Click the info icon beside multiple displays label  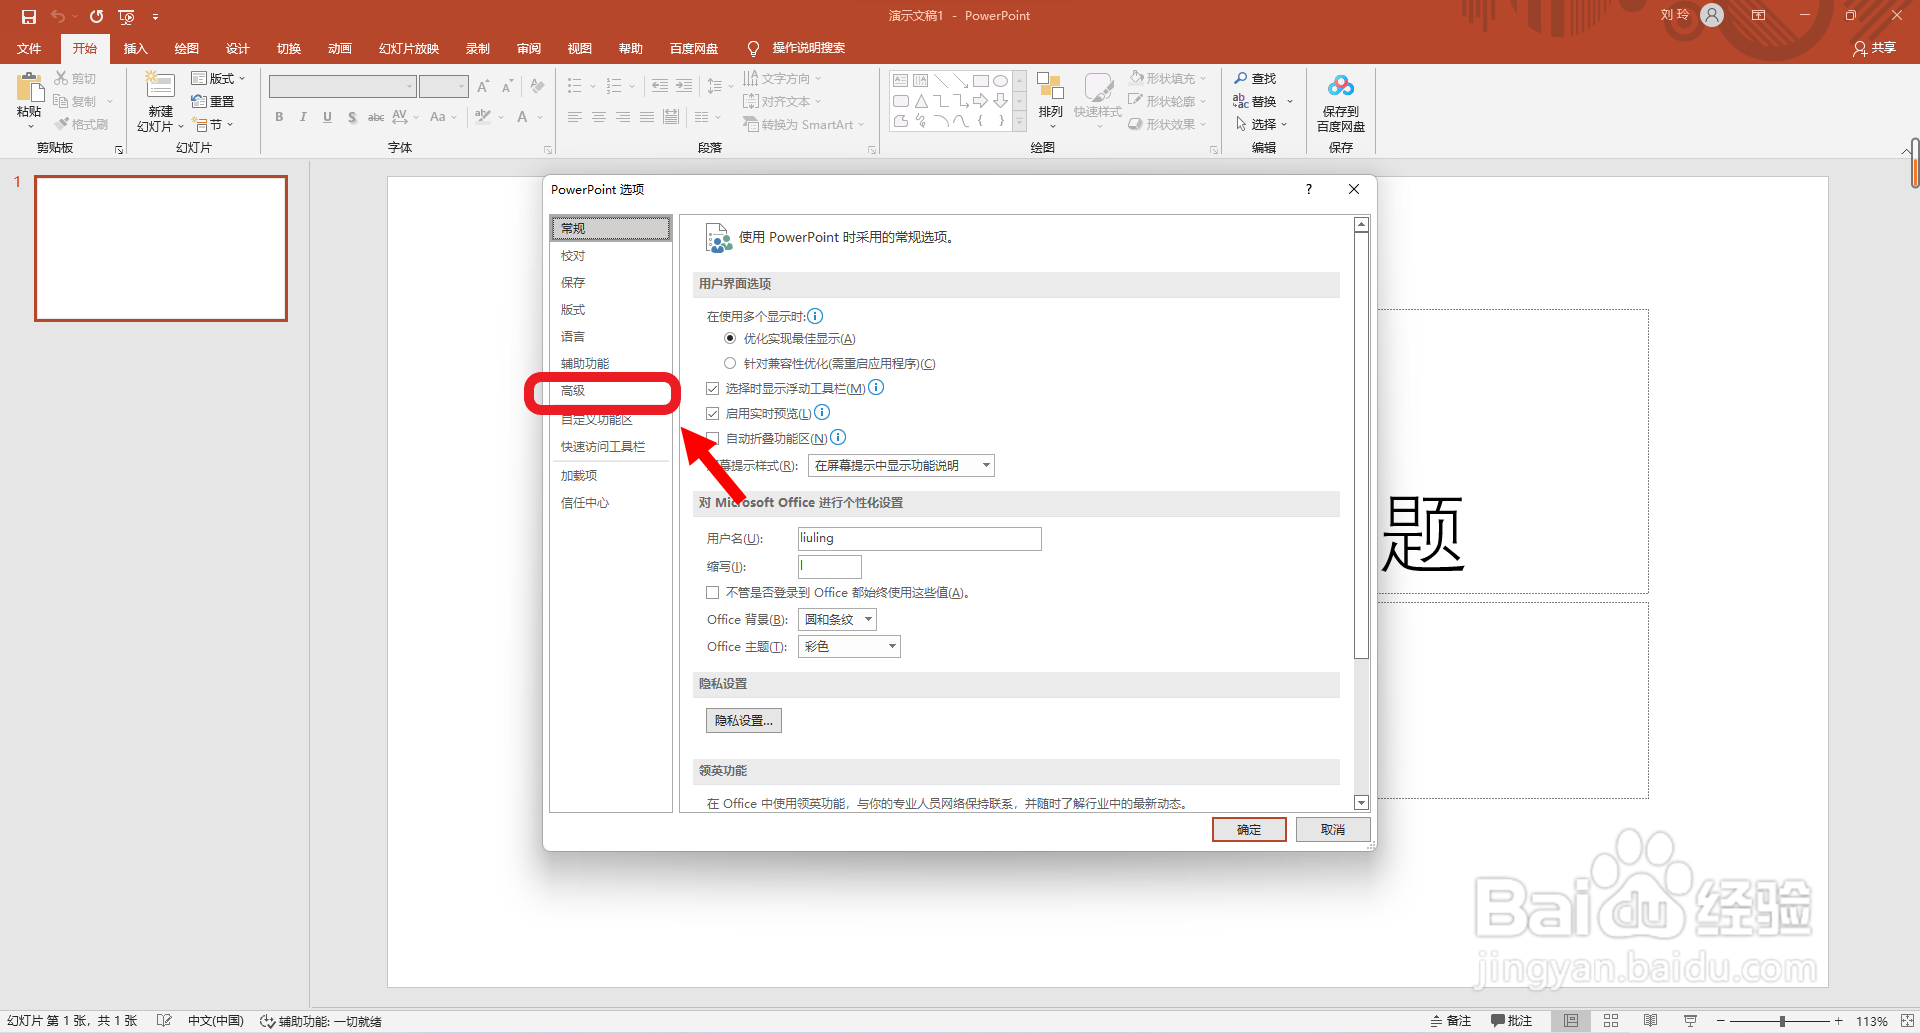click(x=815, y=316)
